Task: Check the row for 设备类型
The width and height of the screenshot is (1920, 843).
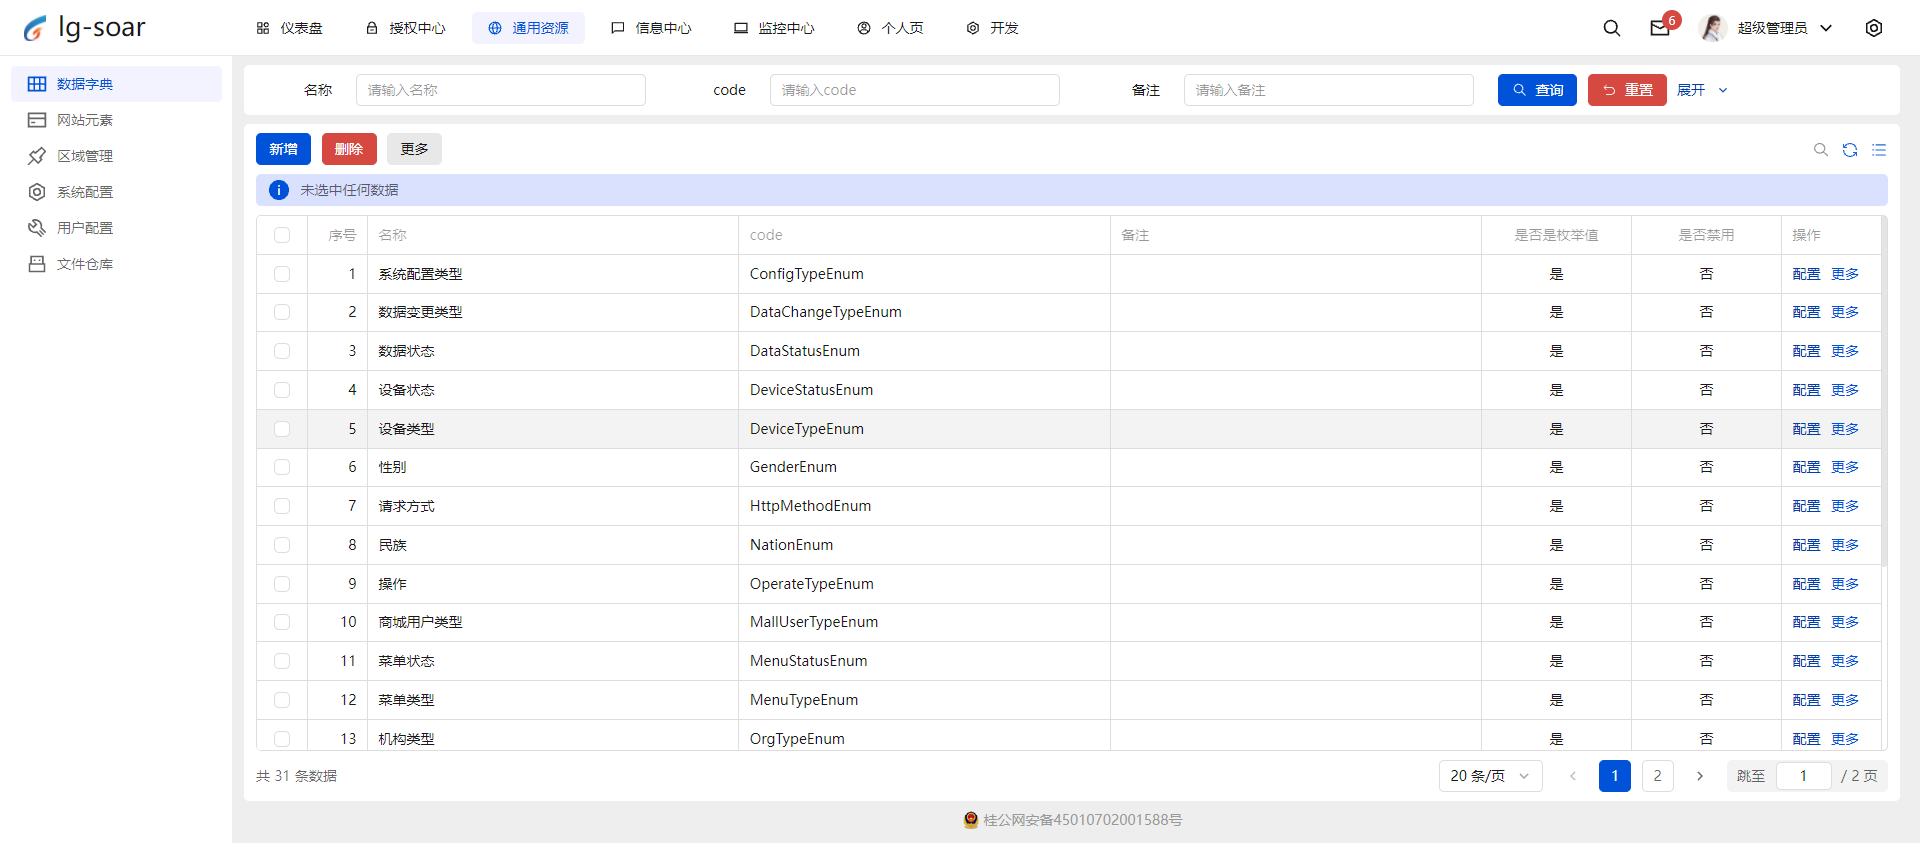Action: point(282,429)
